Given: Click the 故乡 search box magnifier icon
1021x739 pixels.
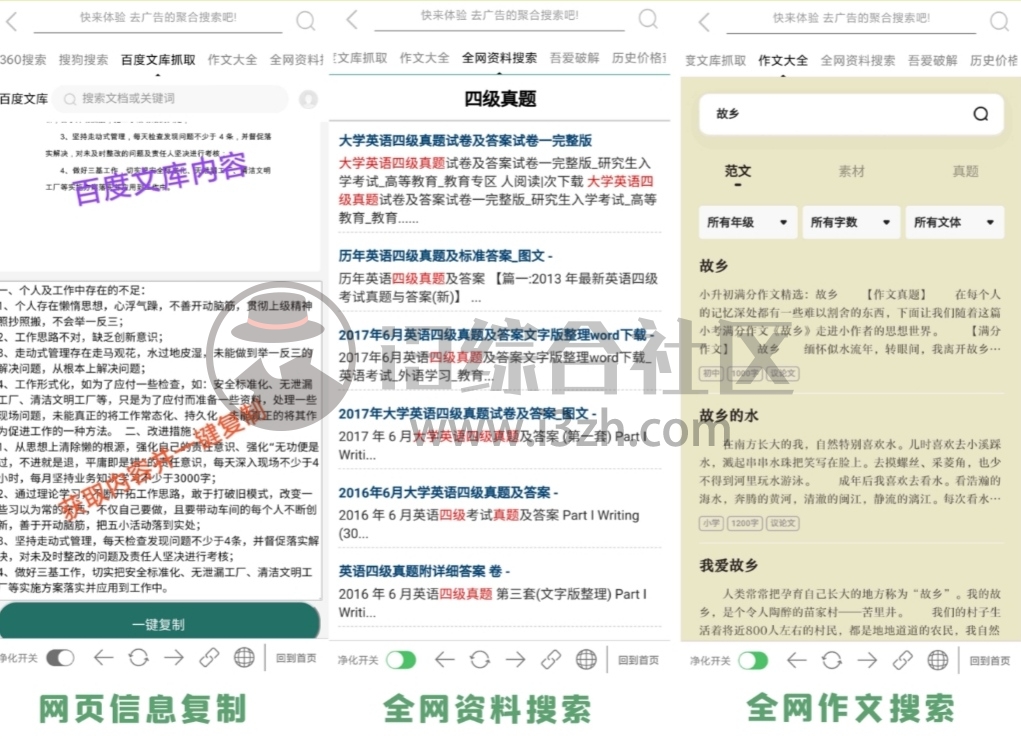Looking at the screenshot, I should [981, 114].
